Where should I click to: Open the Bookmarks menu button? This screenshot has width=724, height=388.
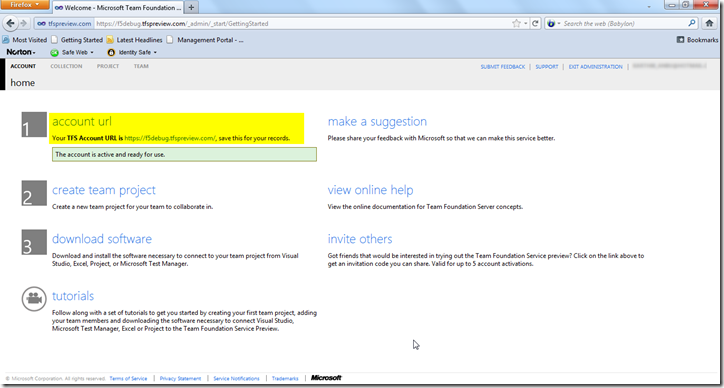698,40
